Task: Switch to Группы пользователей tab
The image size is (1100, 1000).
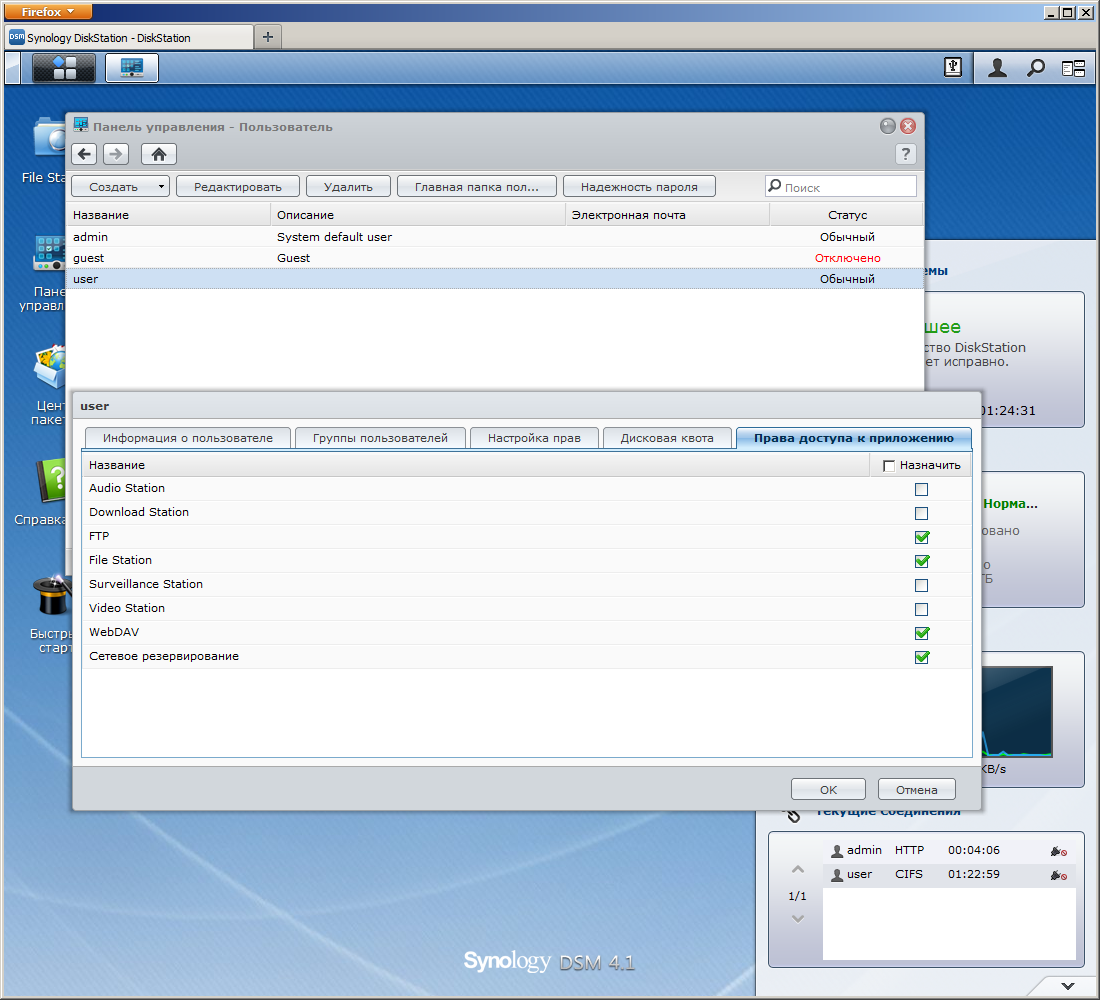Action: click(380, 438)
